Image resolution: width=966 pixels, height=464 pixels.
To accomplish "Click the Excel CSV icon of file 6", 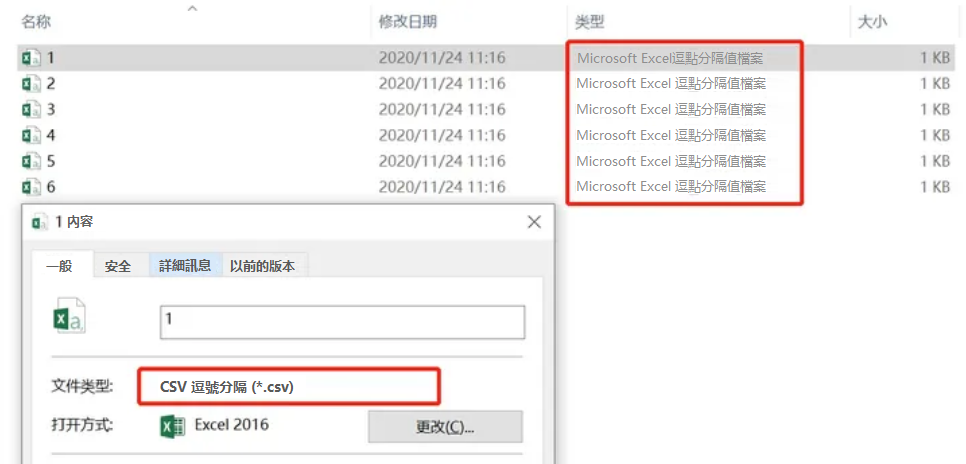I will (x=31, y=186).
